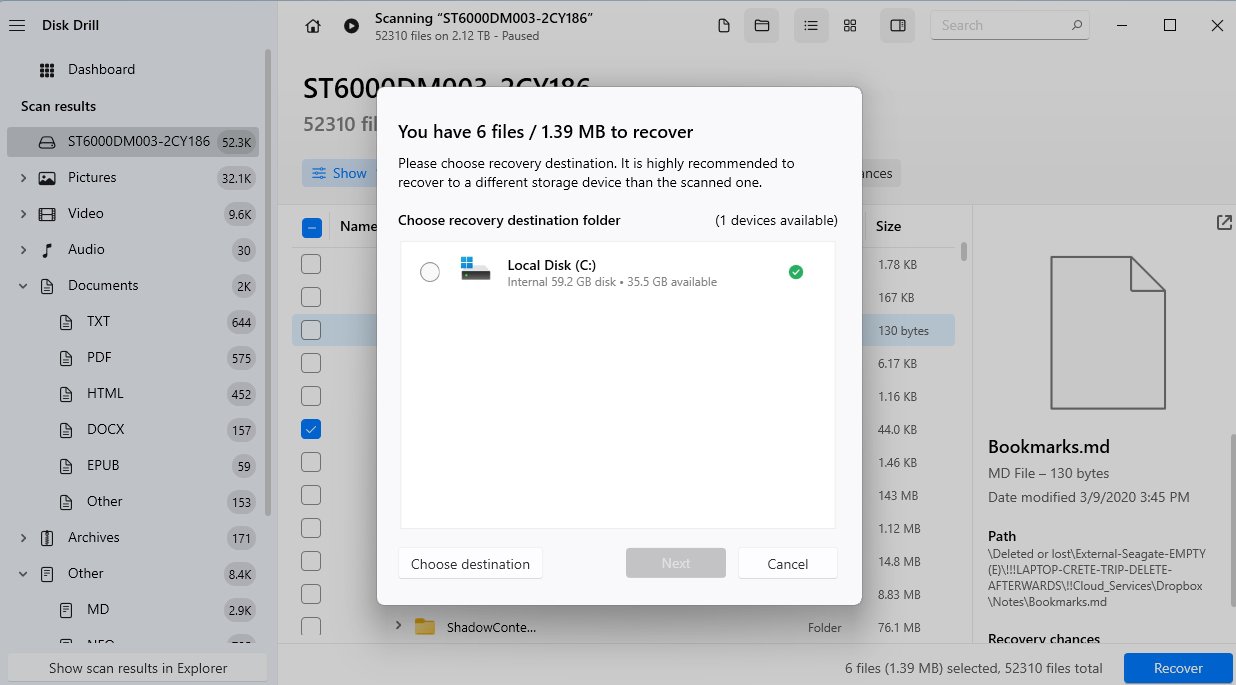
Task: Open the hamburger menu next to Disk Drill
Action: [x=16, y=26]
